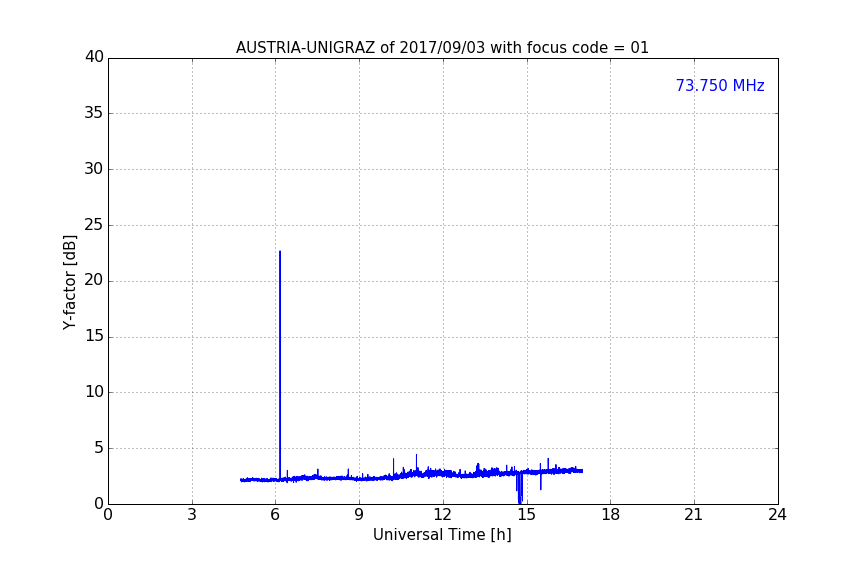This screenshot has height=576, width=864.
Task: Click the x-axis tick label 12
Action: tap(443, 515)
